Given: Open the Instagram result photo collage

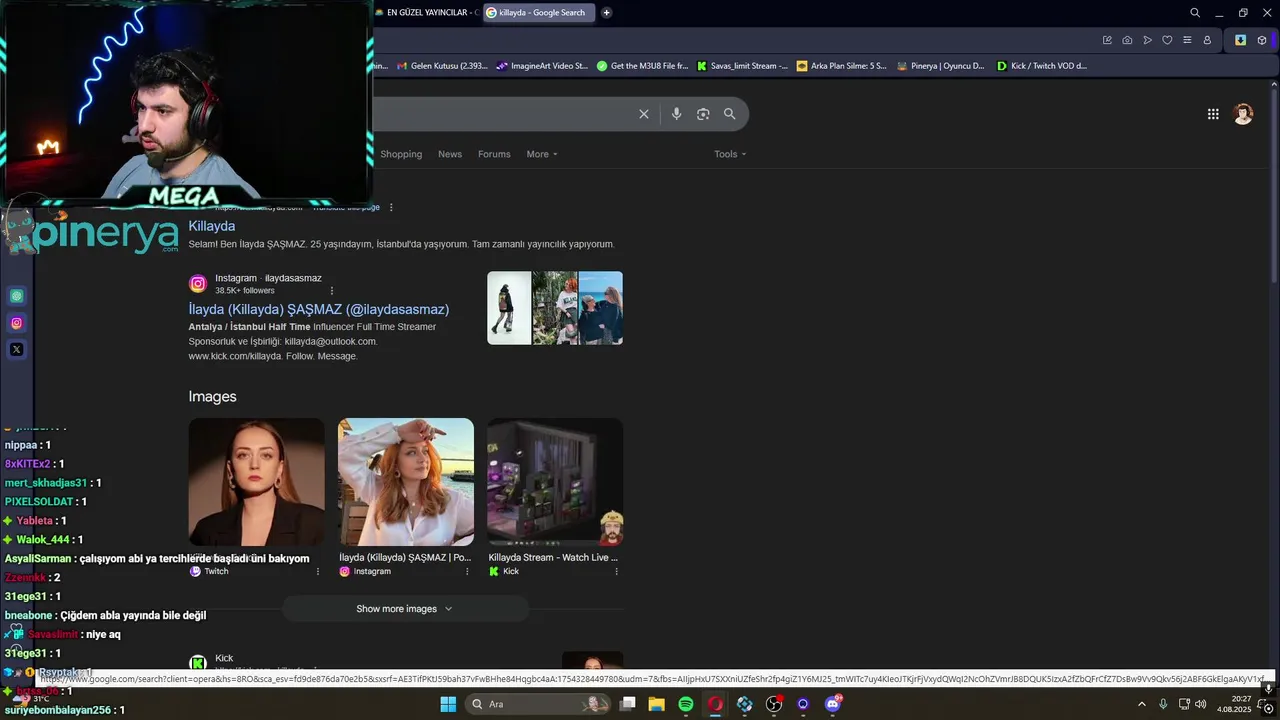Looking at the screenshot, I should click(x=555, y=308).
